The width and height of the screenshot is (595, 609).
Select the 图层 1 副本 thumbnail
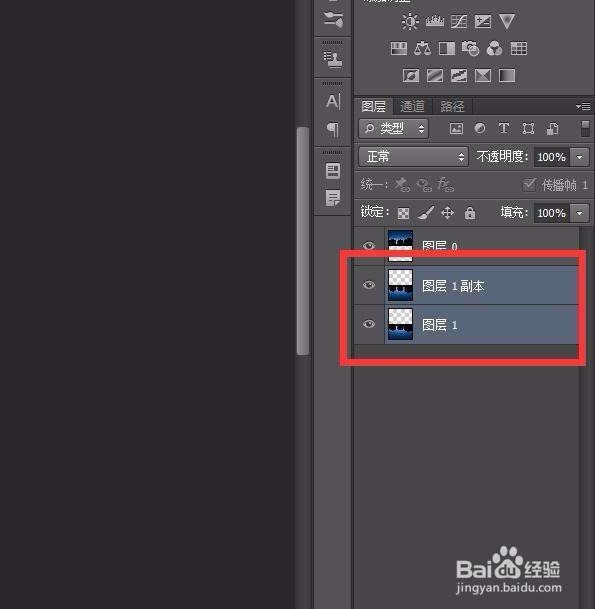(x=400, y=285)
